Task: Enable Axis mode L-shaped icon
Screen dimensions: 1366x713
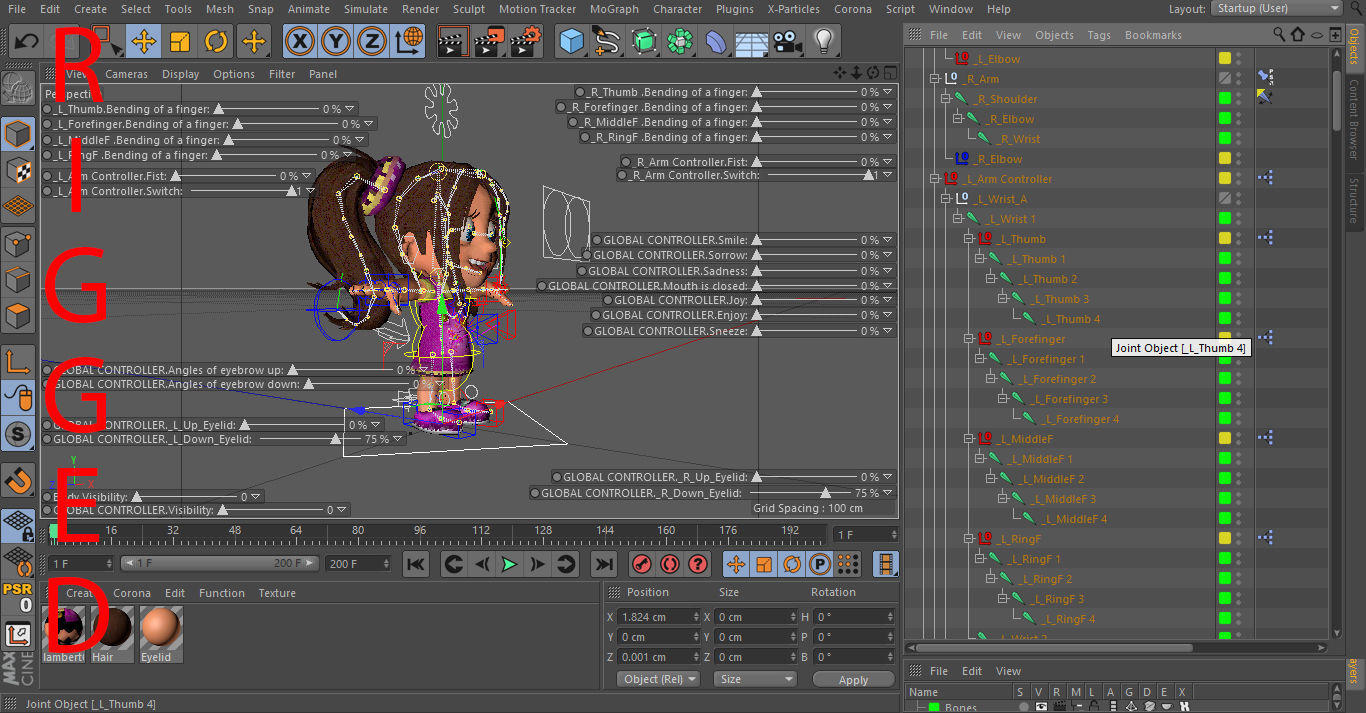Action: (x=19, y=363)
